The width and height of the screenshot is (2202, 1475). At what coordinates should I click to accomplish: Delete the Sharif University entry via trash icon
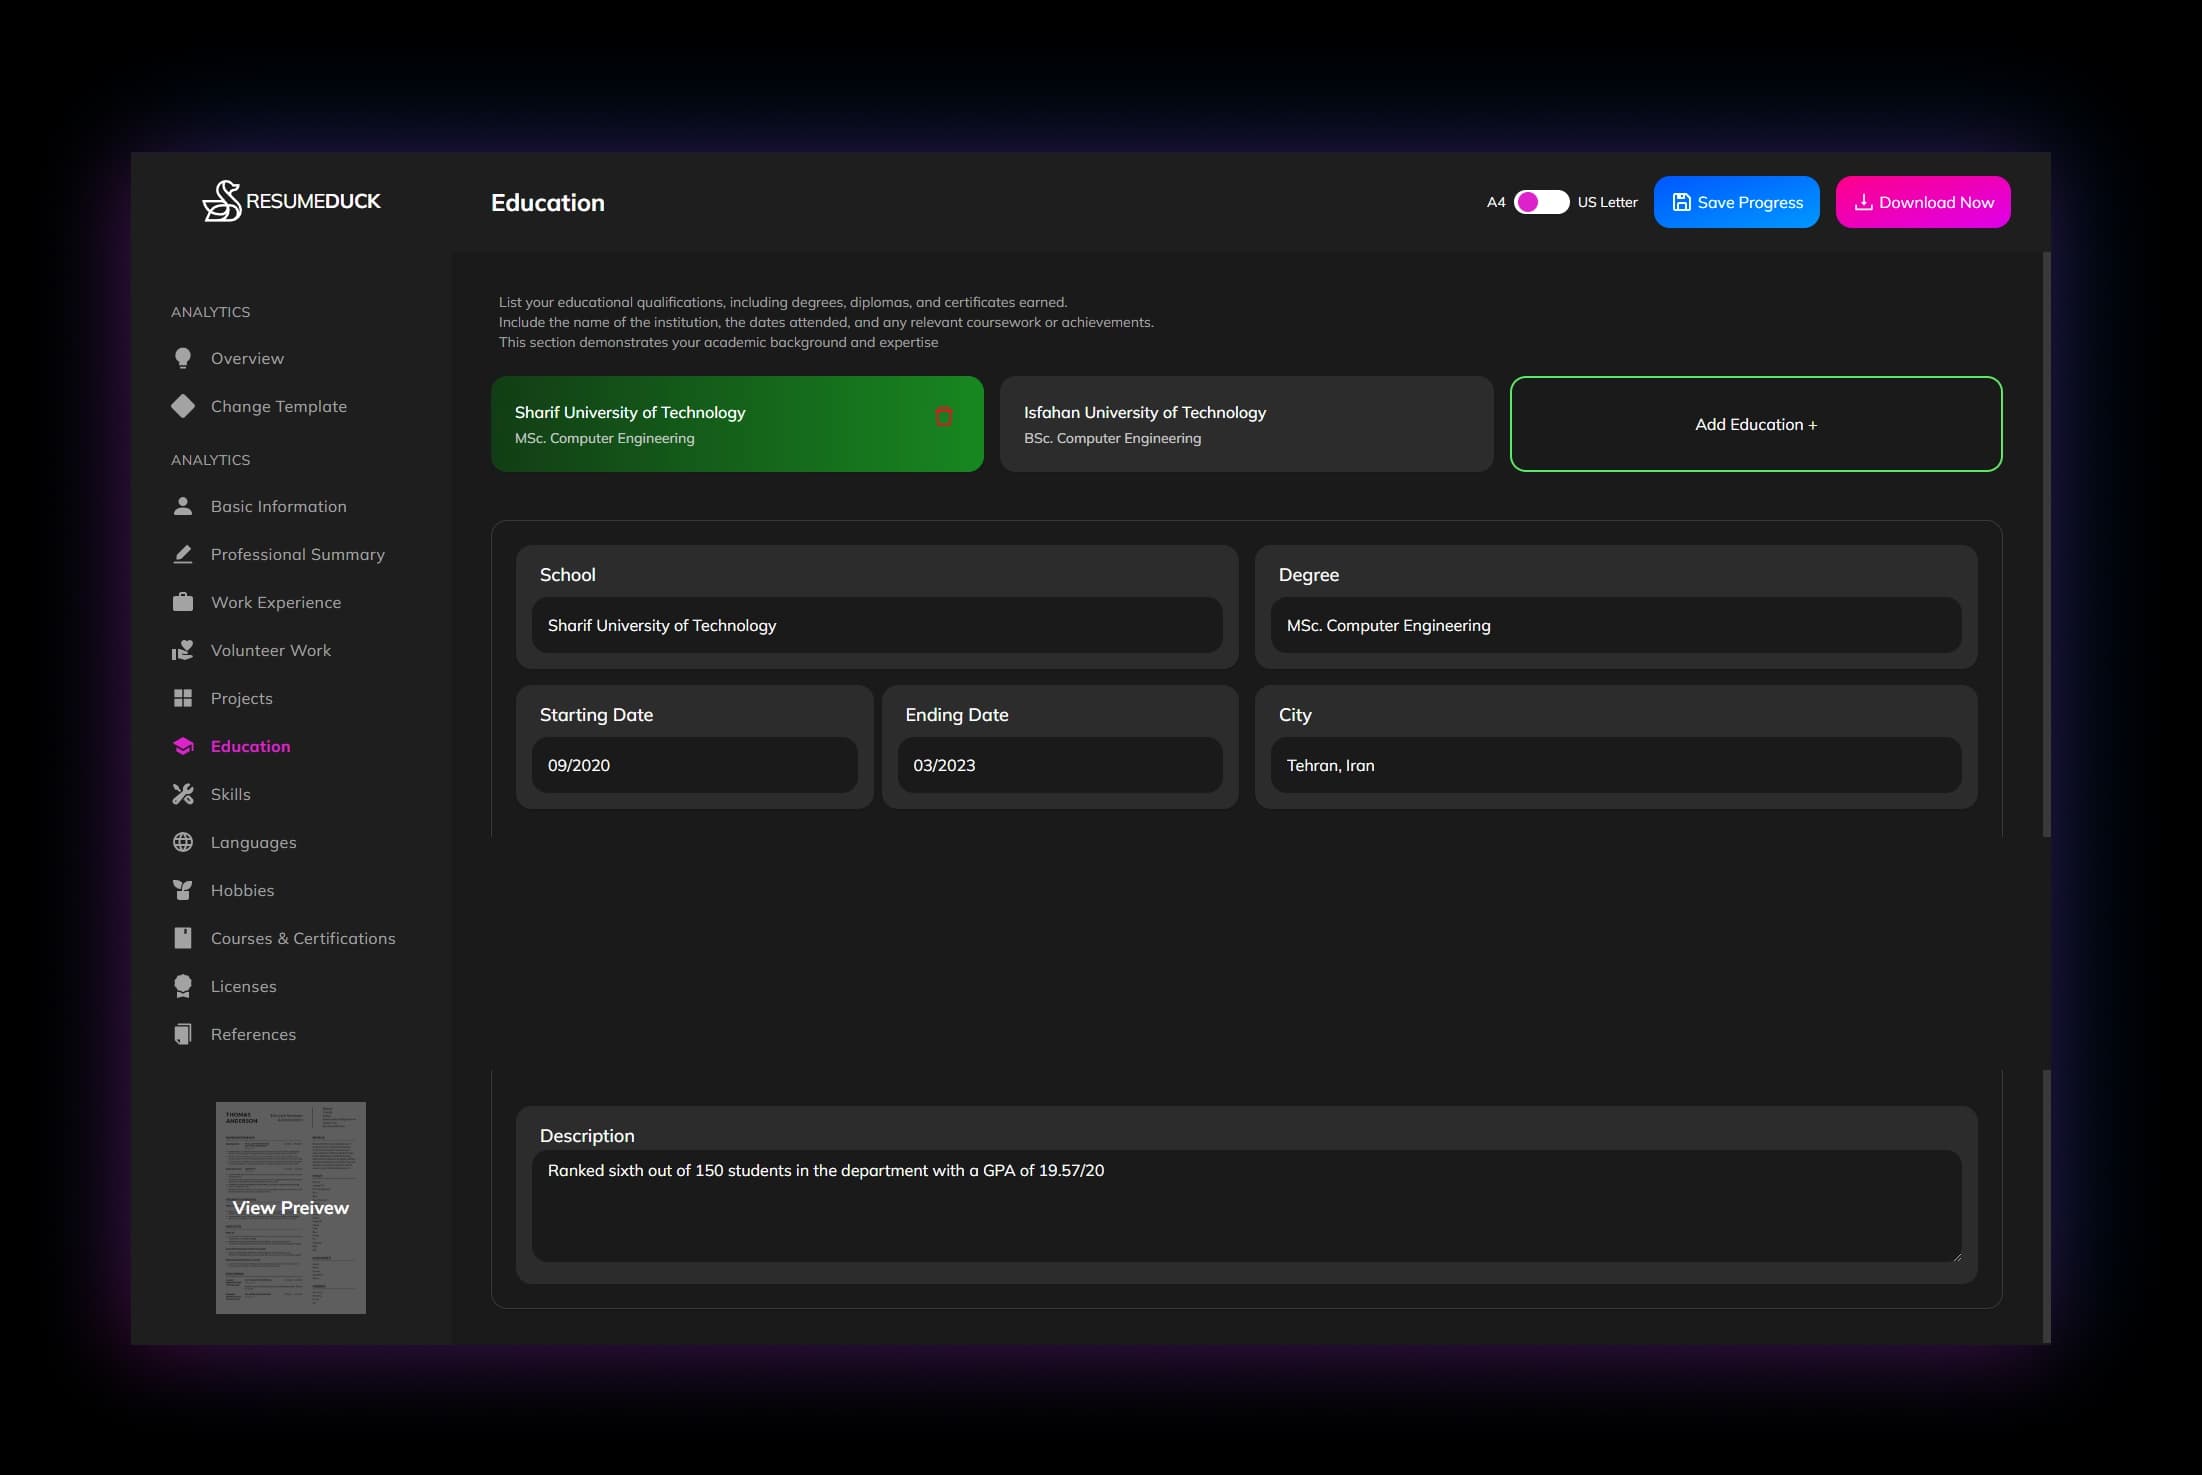pos(943,416)
